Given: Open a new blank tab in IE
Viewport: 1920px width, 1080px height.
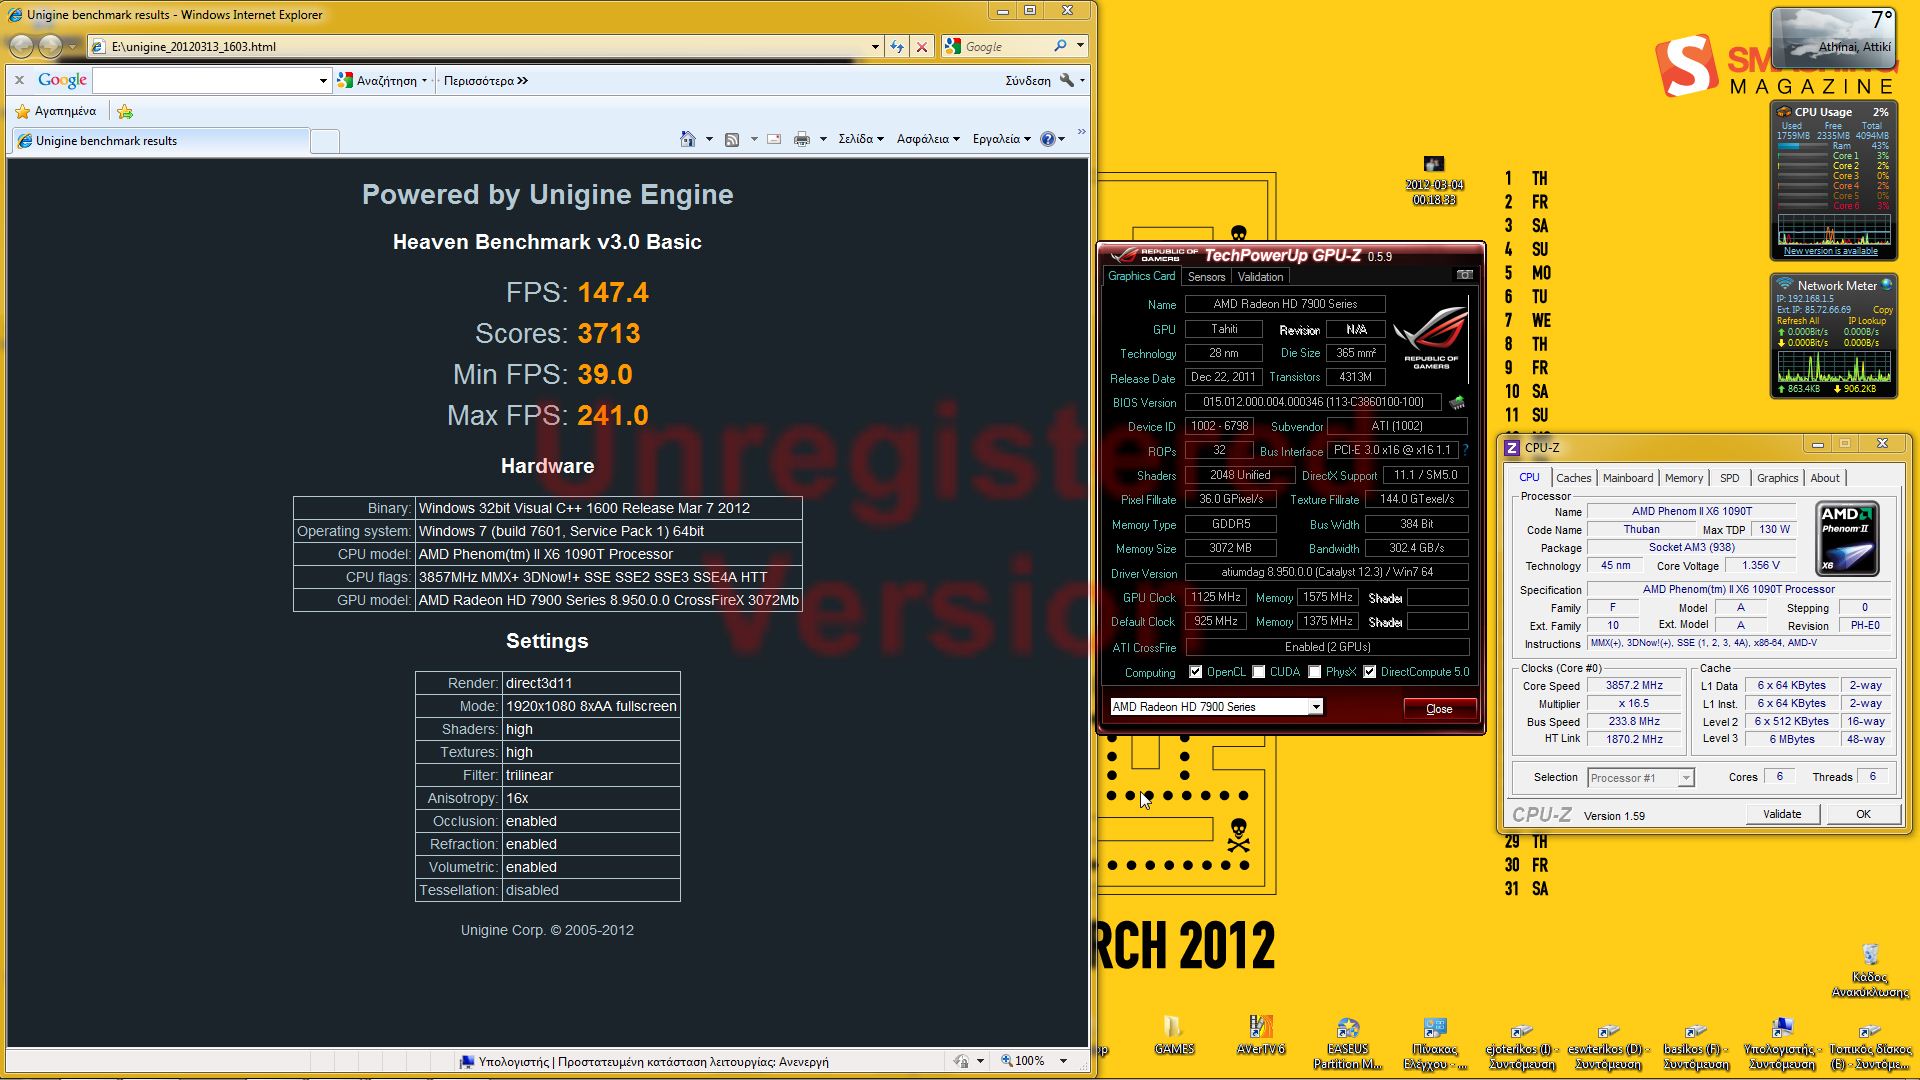Looking at the screenshot, I should 324,141.
